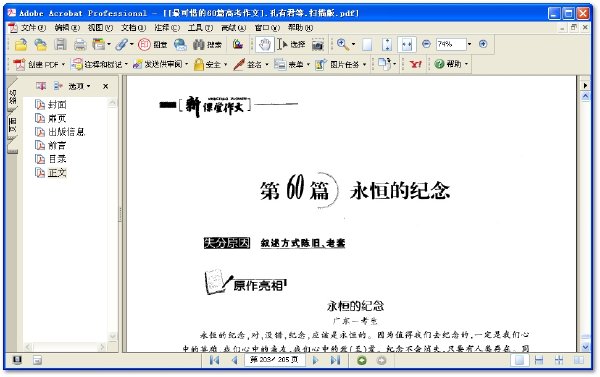Click the red Yahoo Y! icon

(x=416, y=64)
